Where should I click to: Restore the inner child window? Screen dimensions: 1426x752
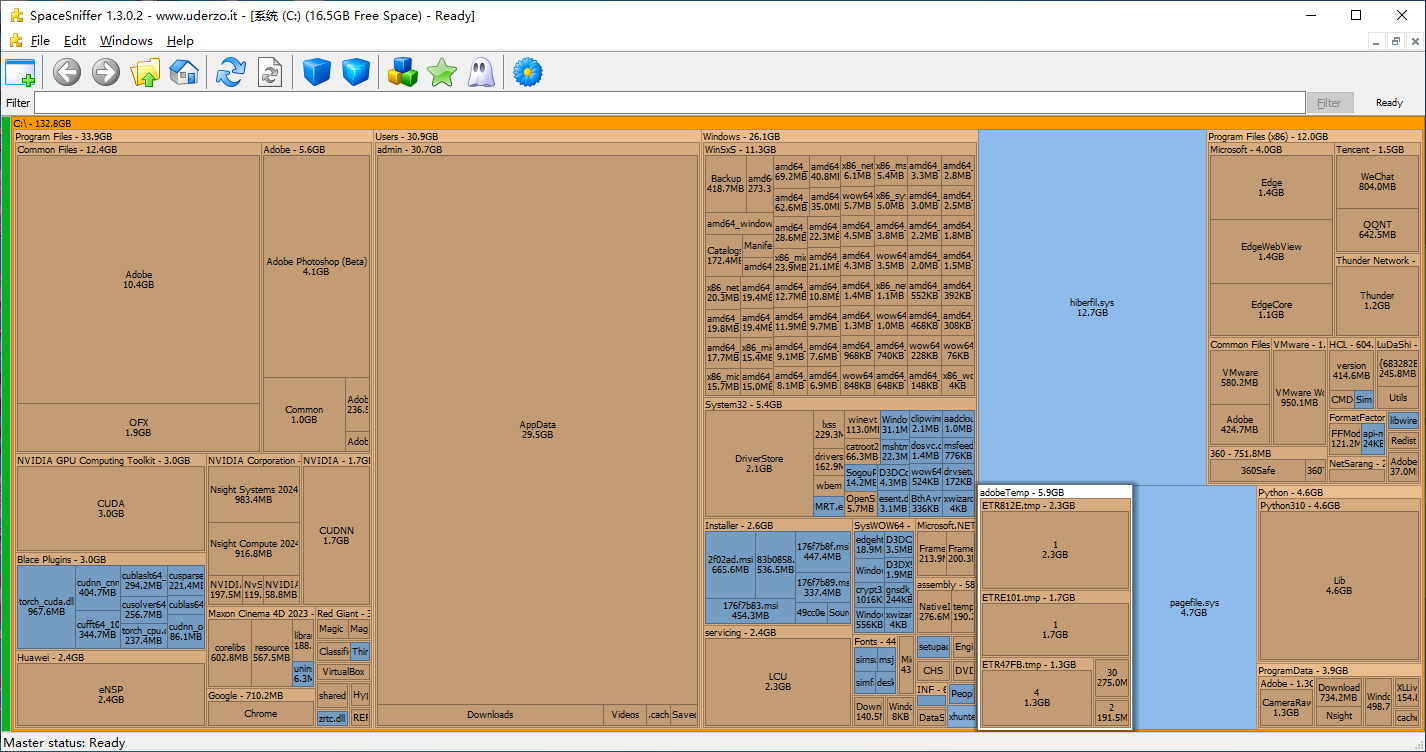point(1396,41)
